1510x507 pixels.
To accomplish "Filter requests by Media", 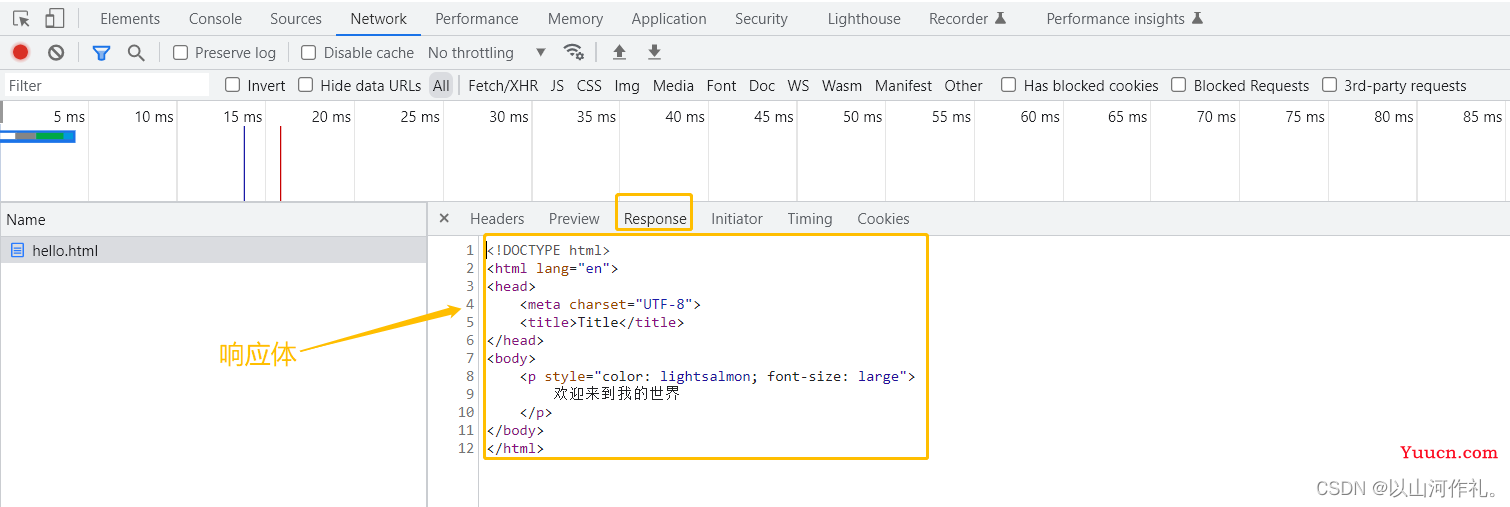I will [x=673, y=85].
